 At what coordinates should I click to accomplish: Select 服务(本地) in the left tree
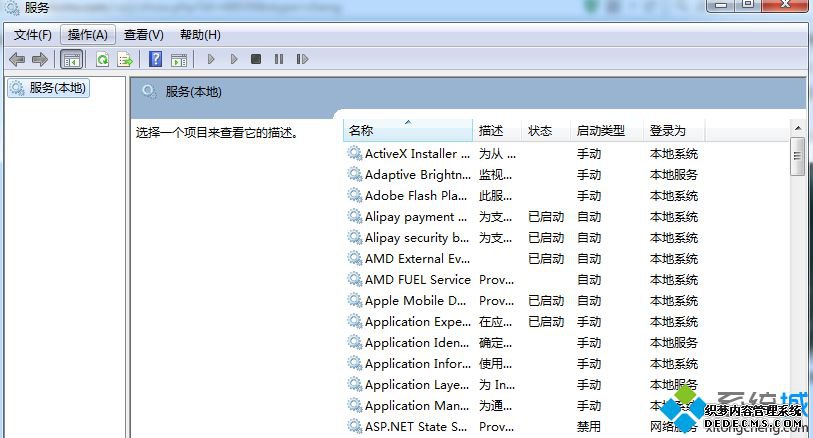[x=49, y=88]
